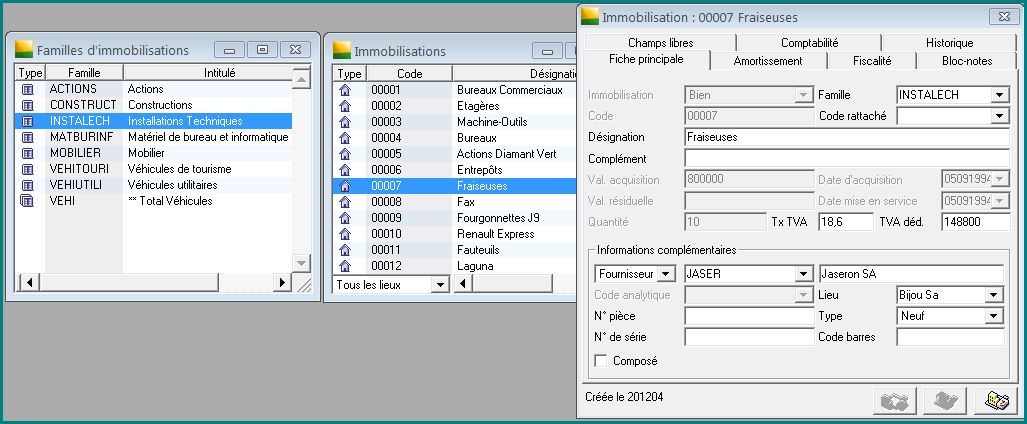Click the table icon beside the MOBILIER family
The image size is (1027, 424).
click(x=28, y=153)
